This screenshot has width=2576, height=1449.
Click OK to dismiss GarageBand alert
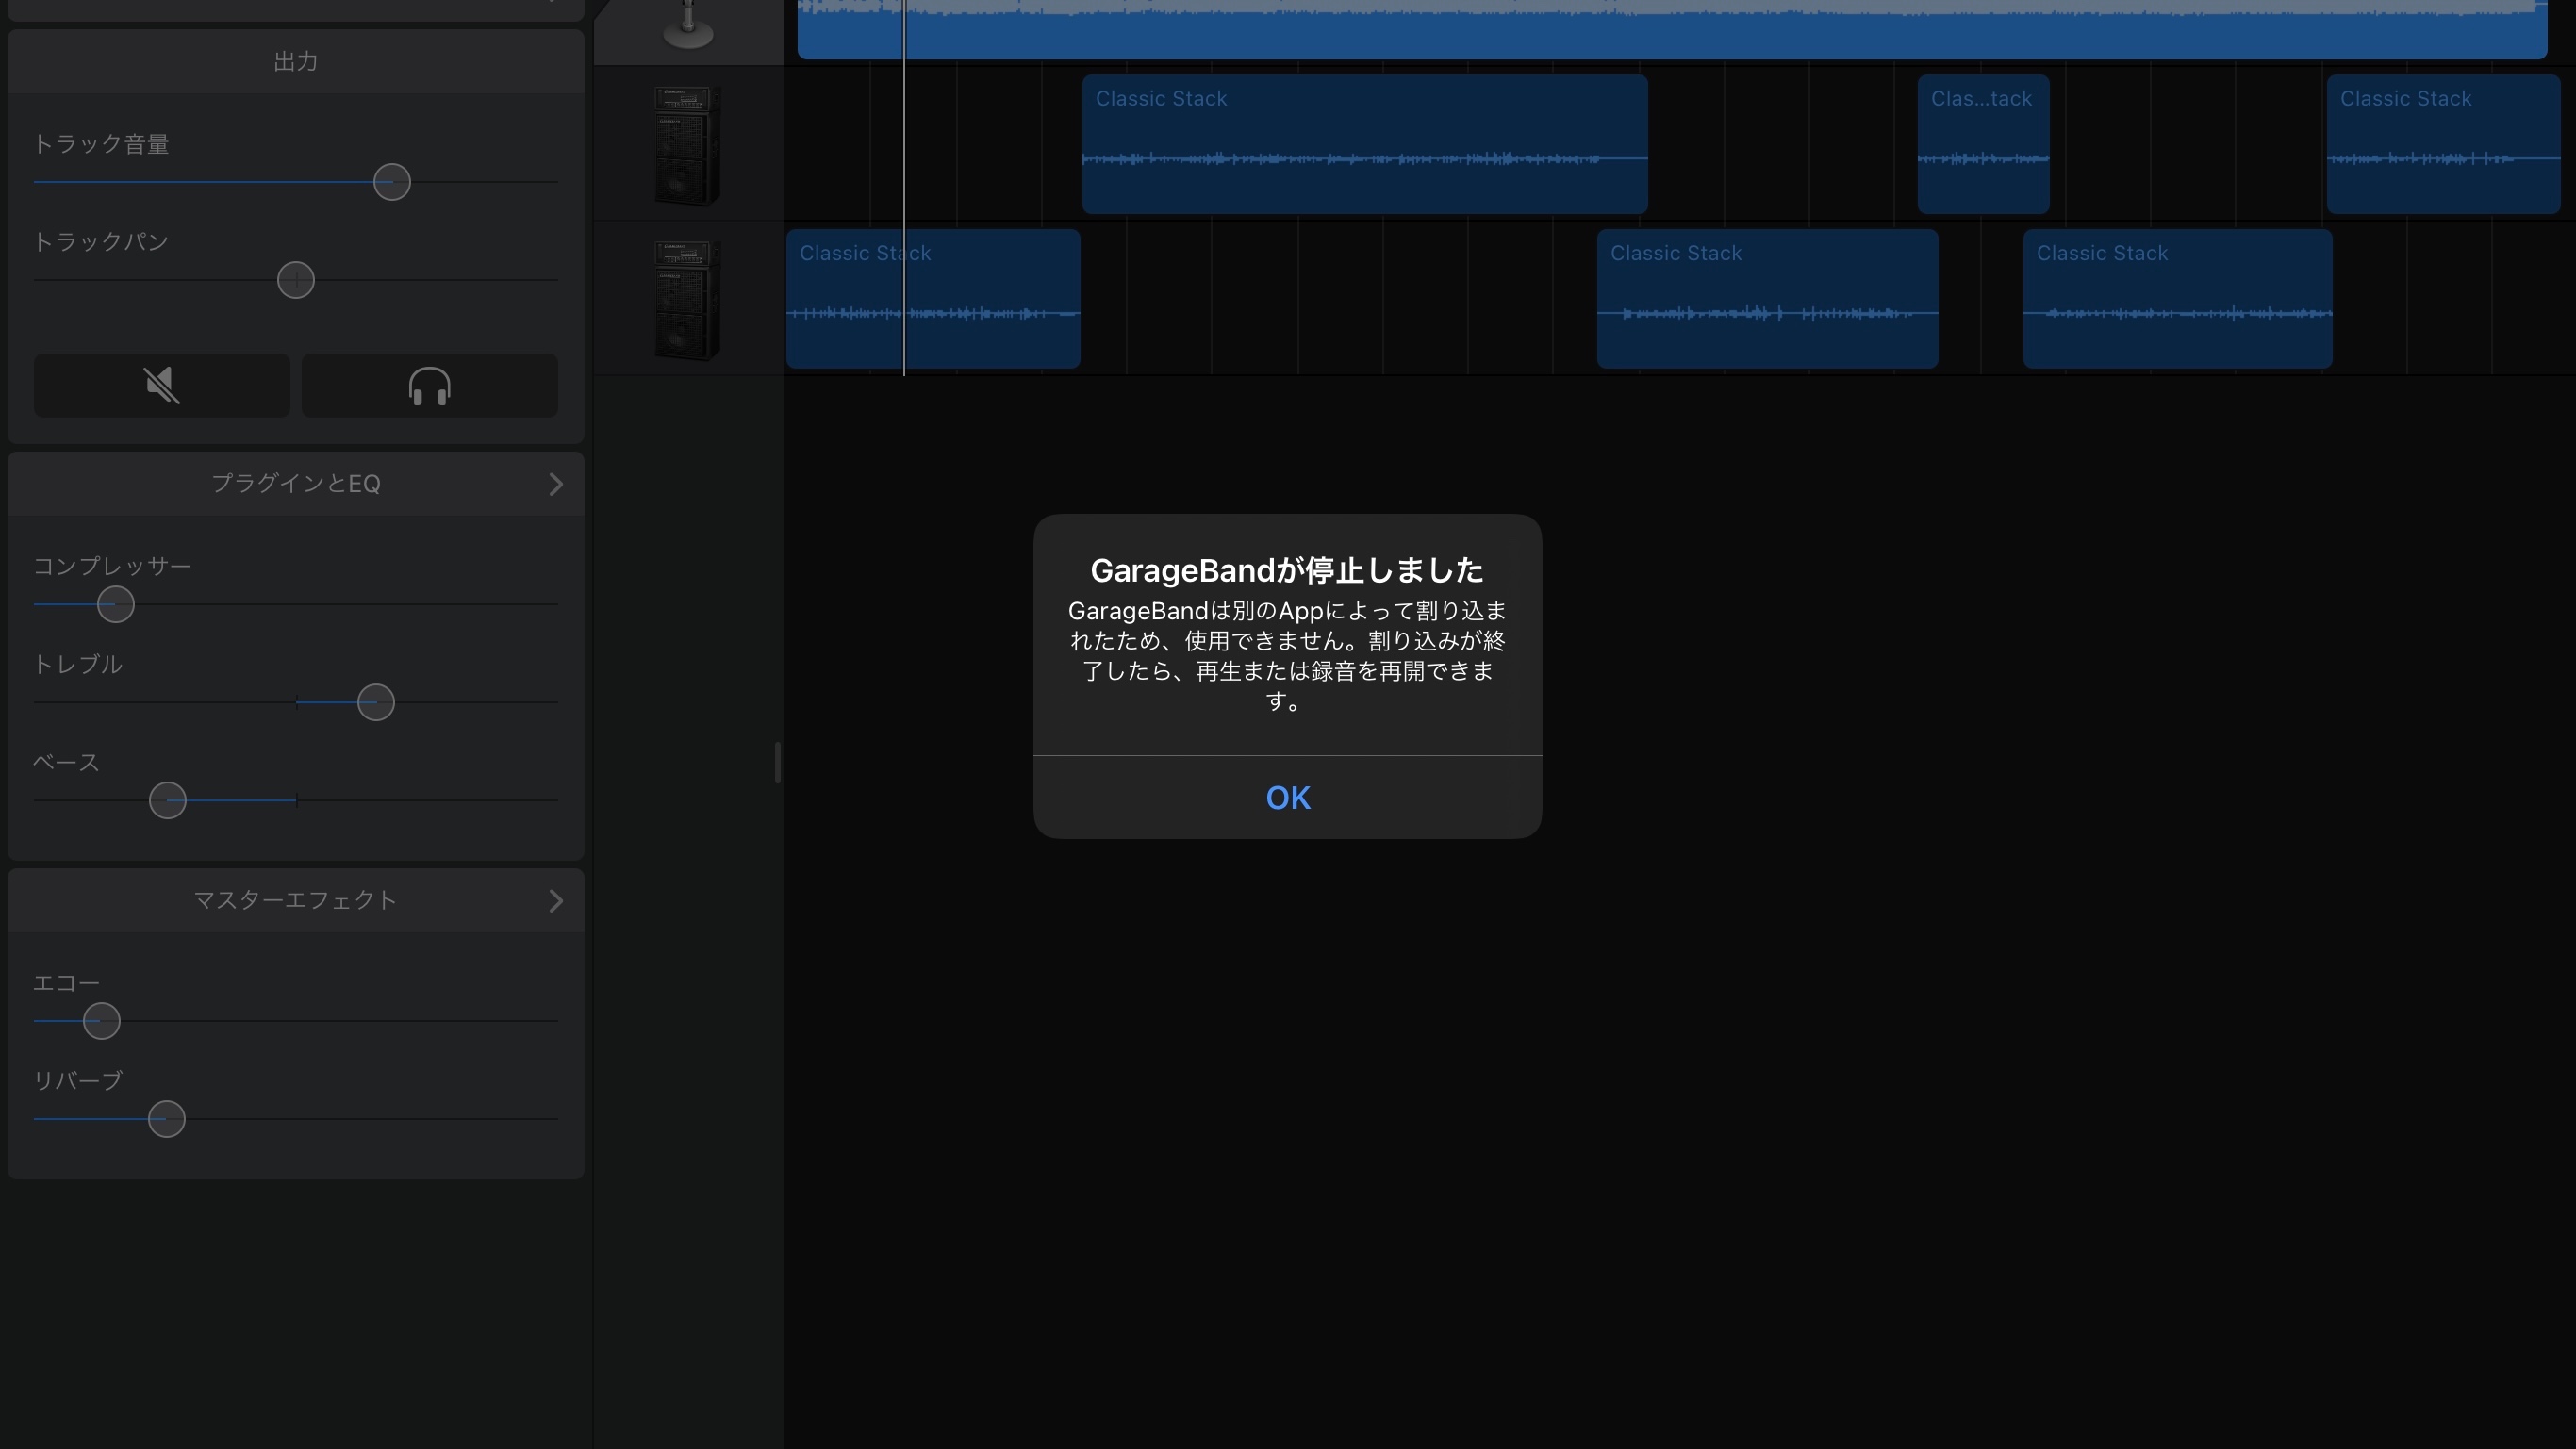[x=1288, y=797]
